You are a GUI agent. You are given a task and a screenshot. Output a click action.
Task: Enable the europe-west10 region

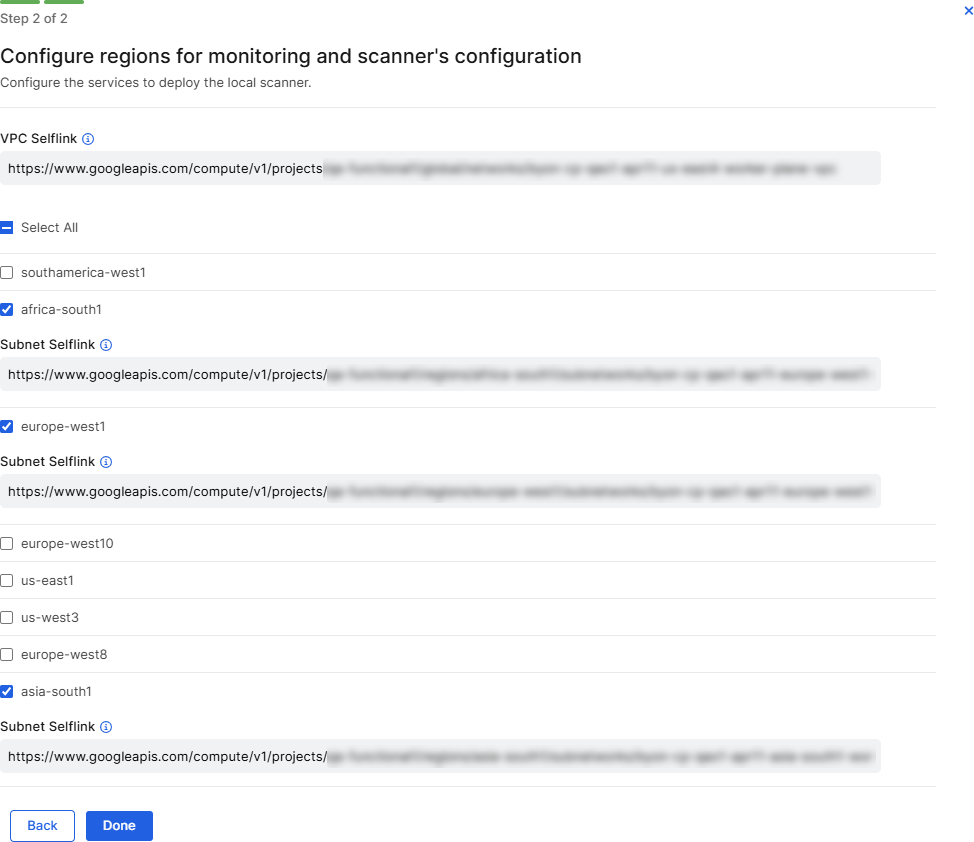[x=6, y=543]
